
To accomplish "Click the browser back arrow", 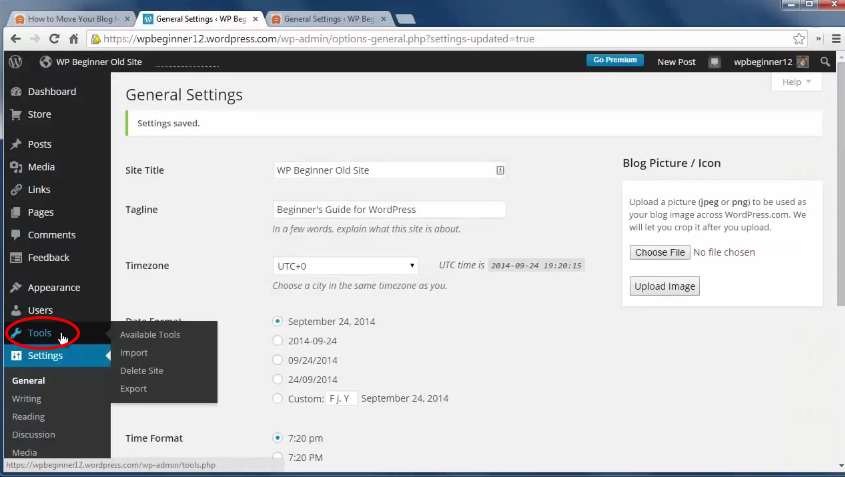I will (x=16, y=39).
